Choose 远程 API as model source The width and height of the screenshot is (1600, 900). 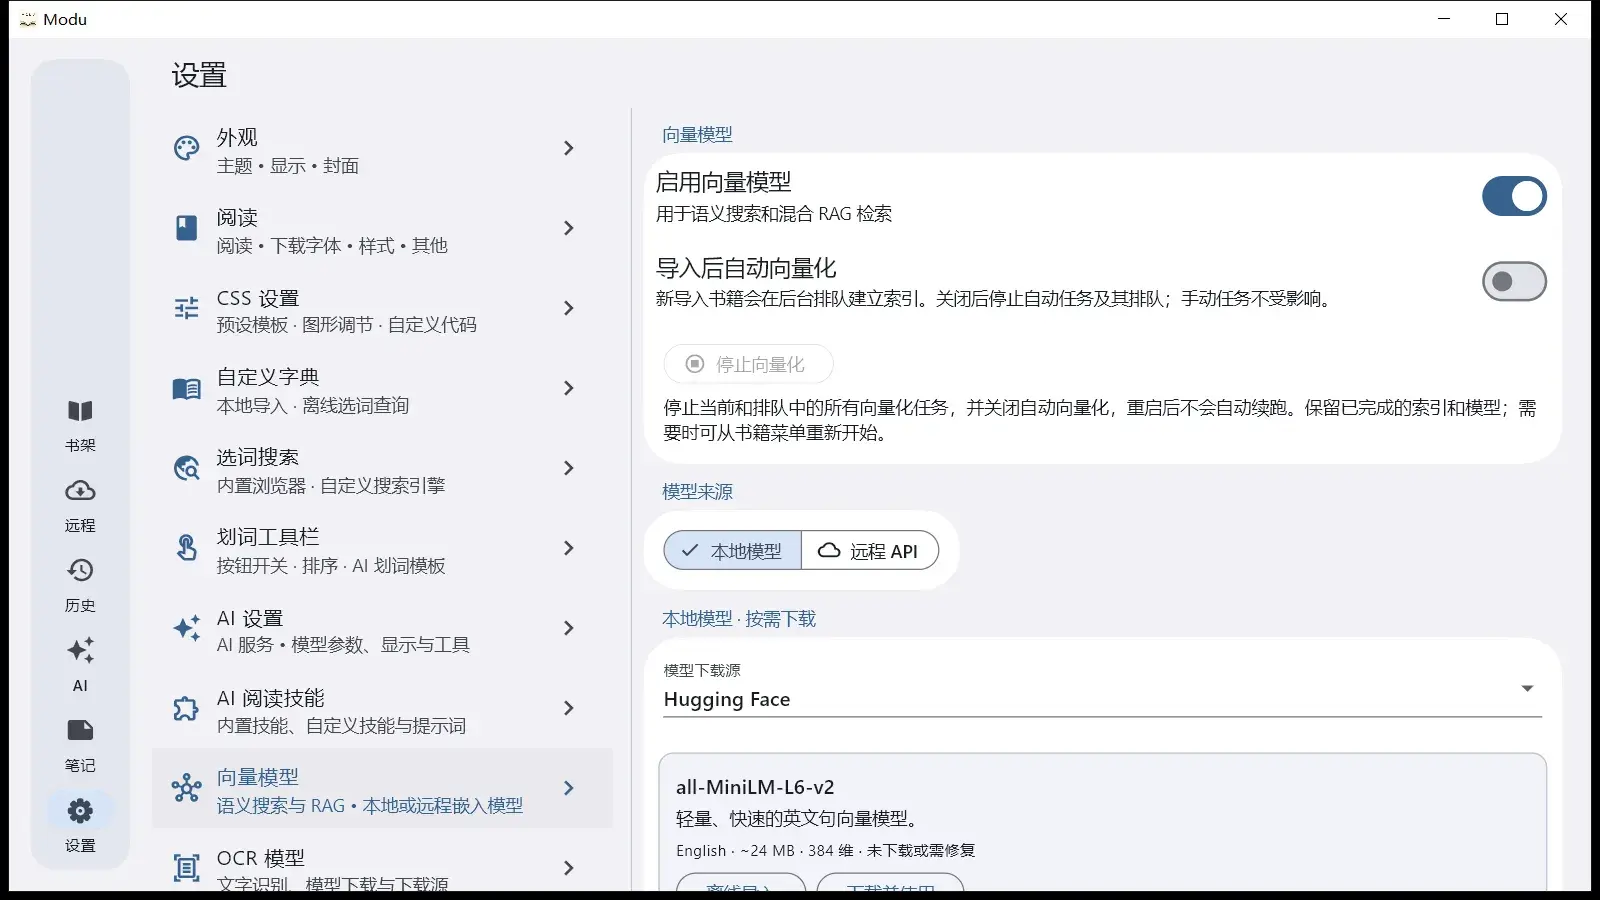pos(870,551)
